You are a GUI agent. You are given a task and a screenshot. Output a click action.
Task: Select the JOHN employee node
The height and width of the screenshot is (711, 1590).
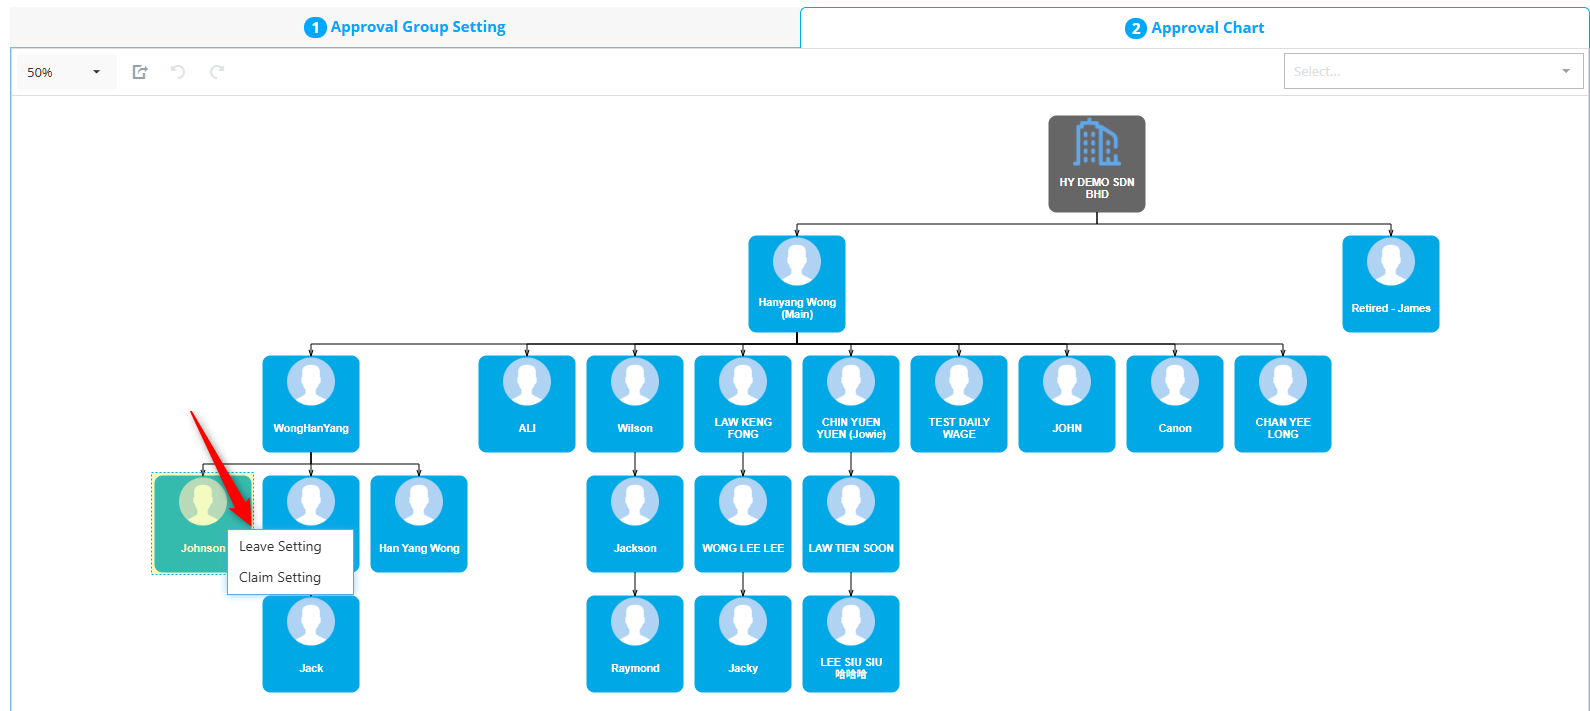pos(1067,404)
